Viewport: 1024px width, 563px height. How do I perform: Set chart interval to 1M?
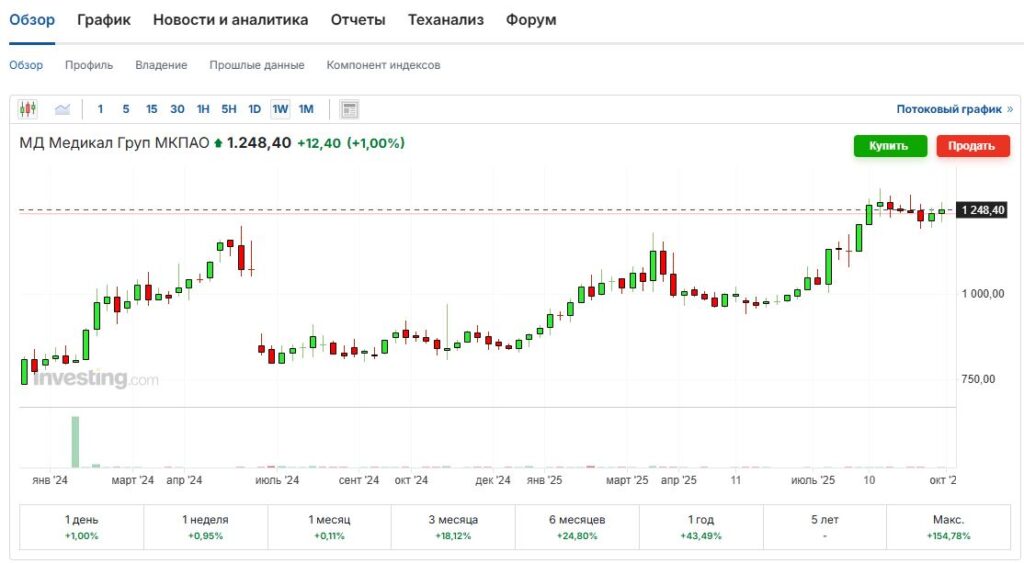pos(306,109)
